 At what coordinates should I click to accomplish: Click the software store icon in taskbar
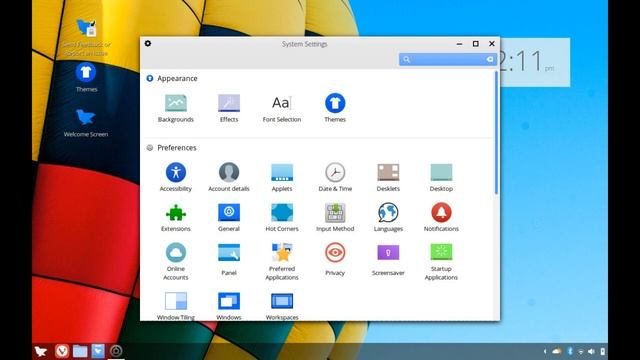click(98, 351)
